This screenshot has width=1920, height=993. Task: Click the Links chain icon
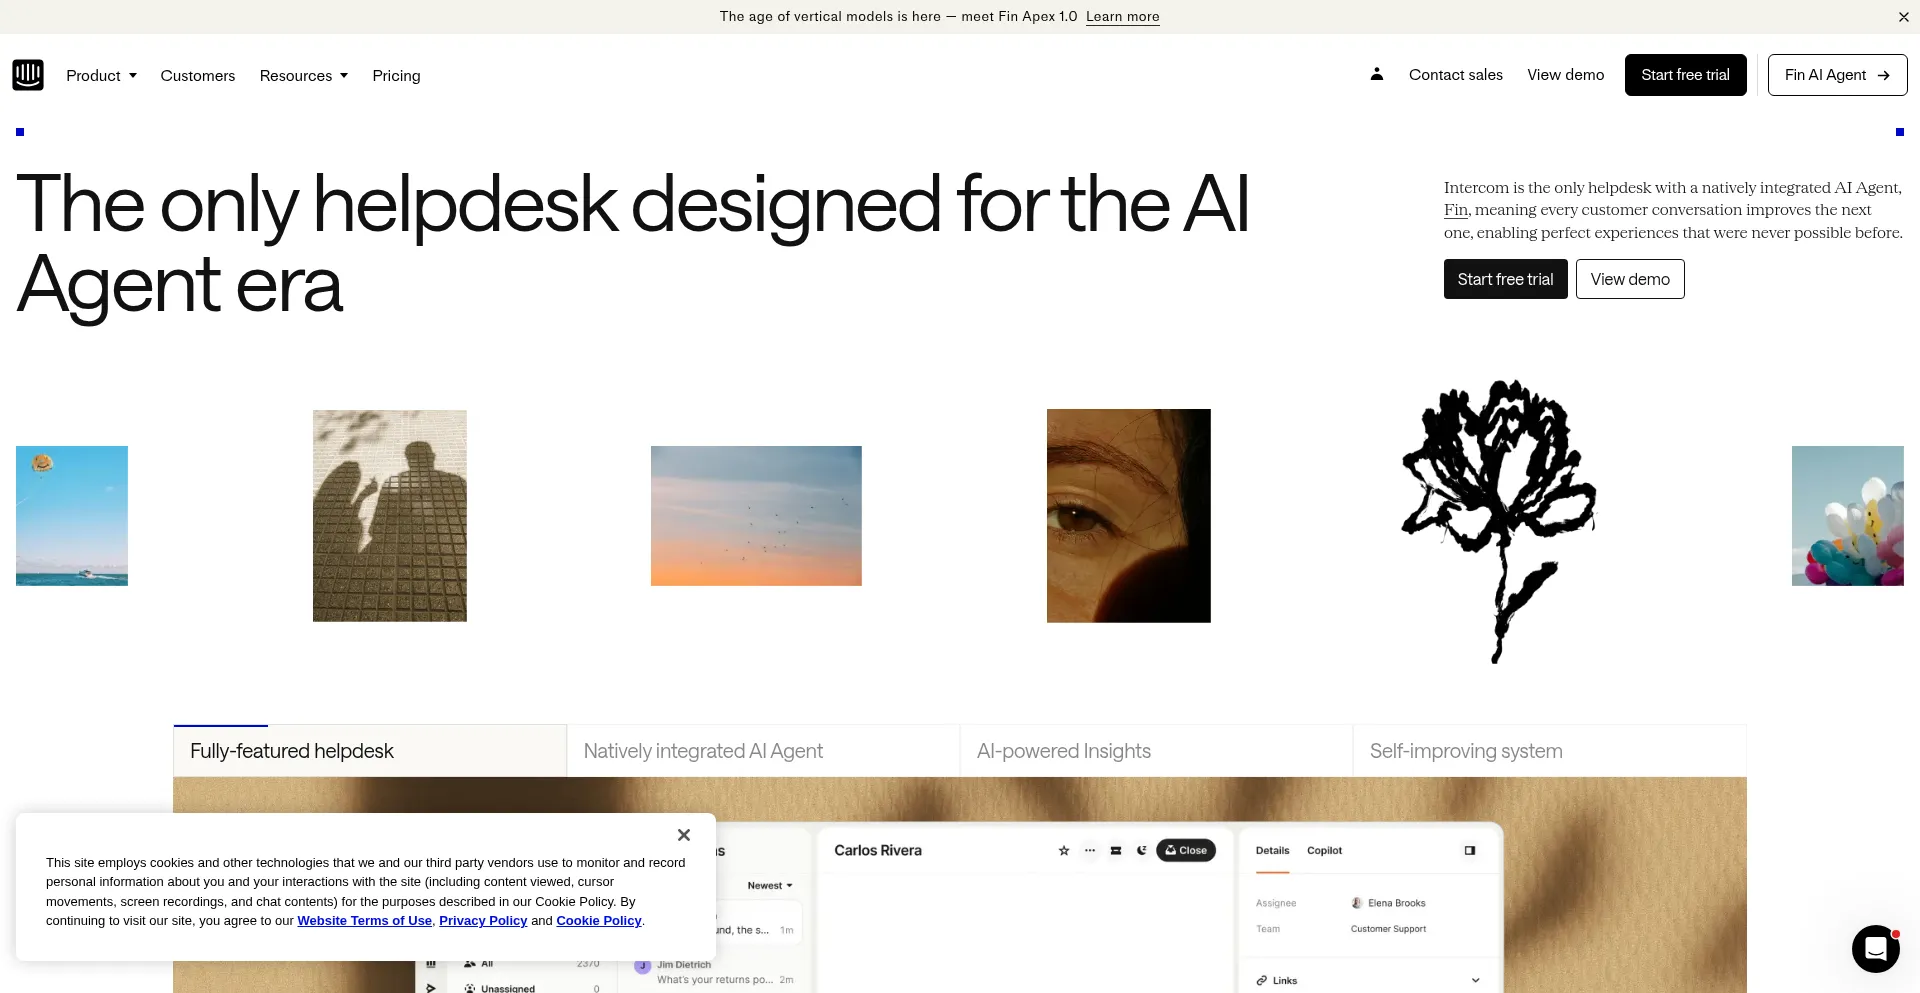[1262, 981]
